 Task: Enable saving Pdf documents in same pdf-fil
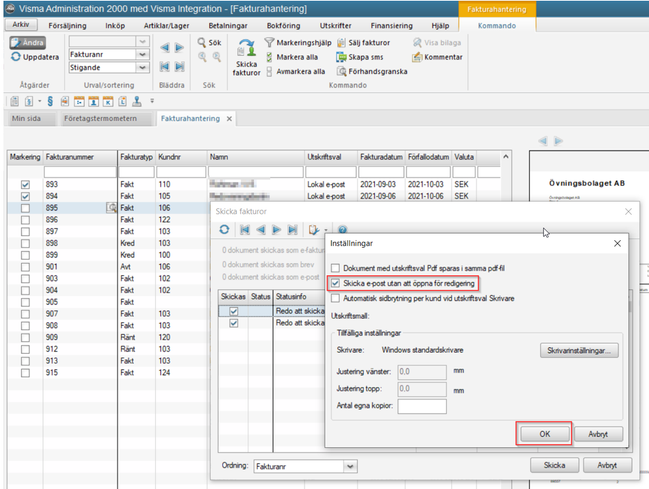(335, 268)
